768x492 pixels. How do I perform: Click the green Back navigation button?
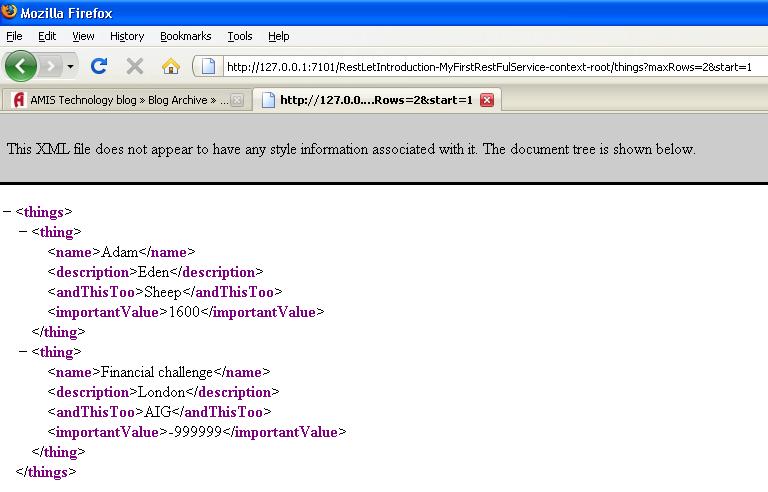(x=21, y=66)
